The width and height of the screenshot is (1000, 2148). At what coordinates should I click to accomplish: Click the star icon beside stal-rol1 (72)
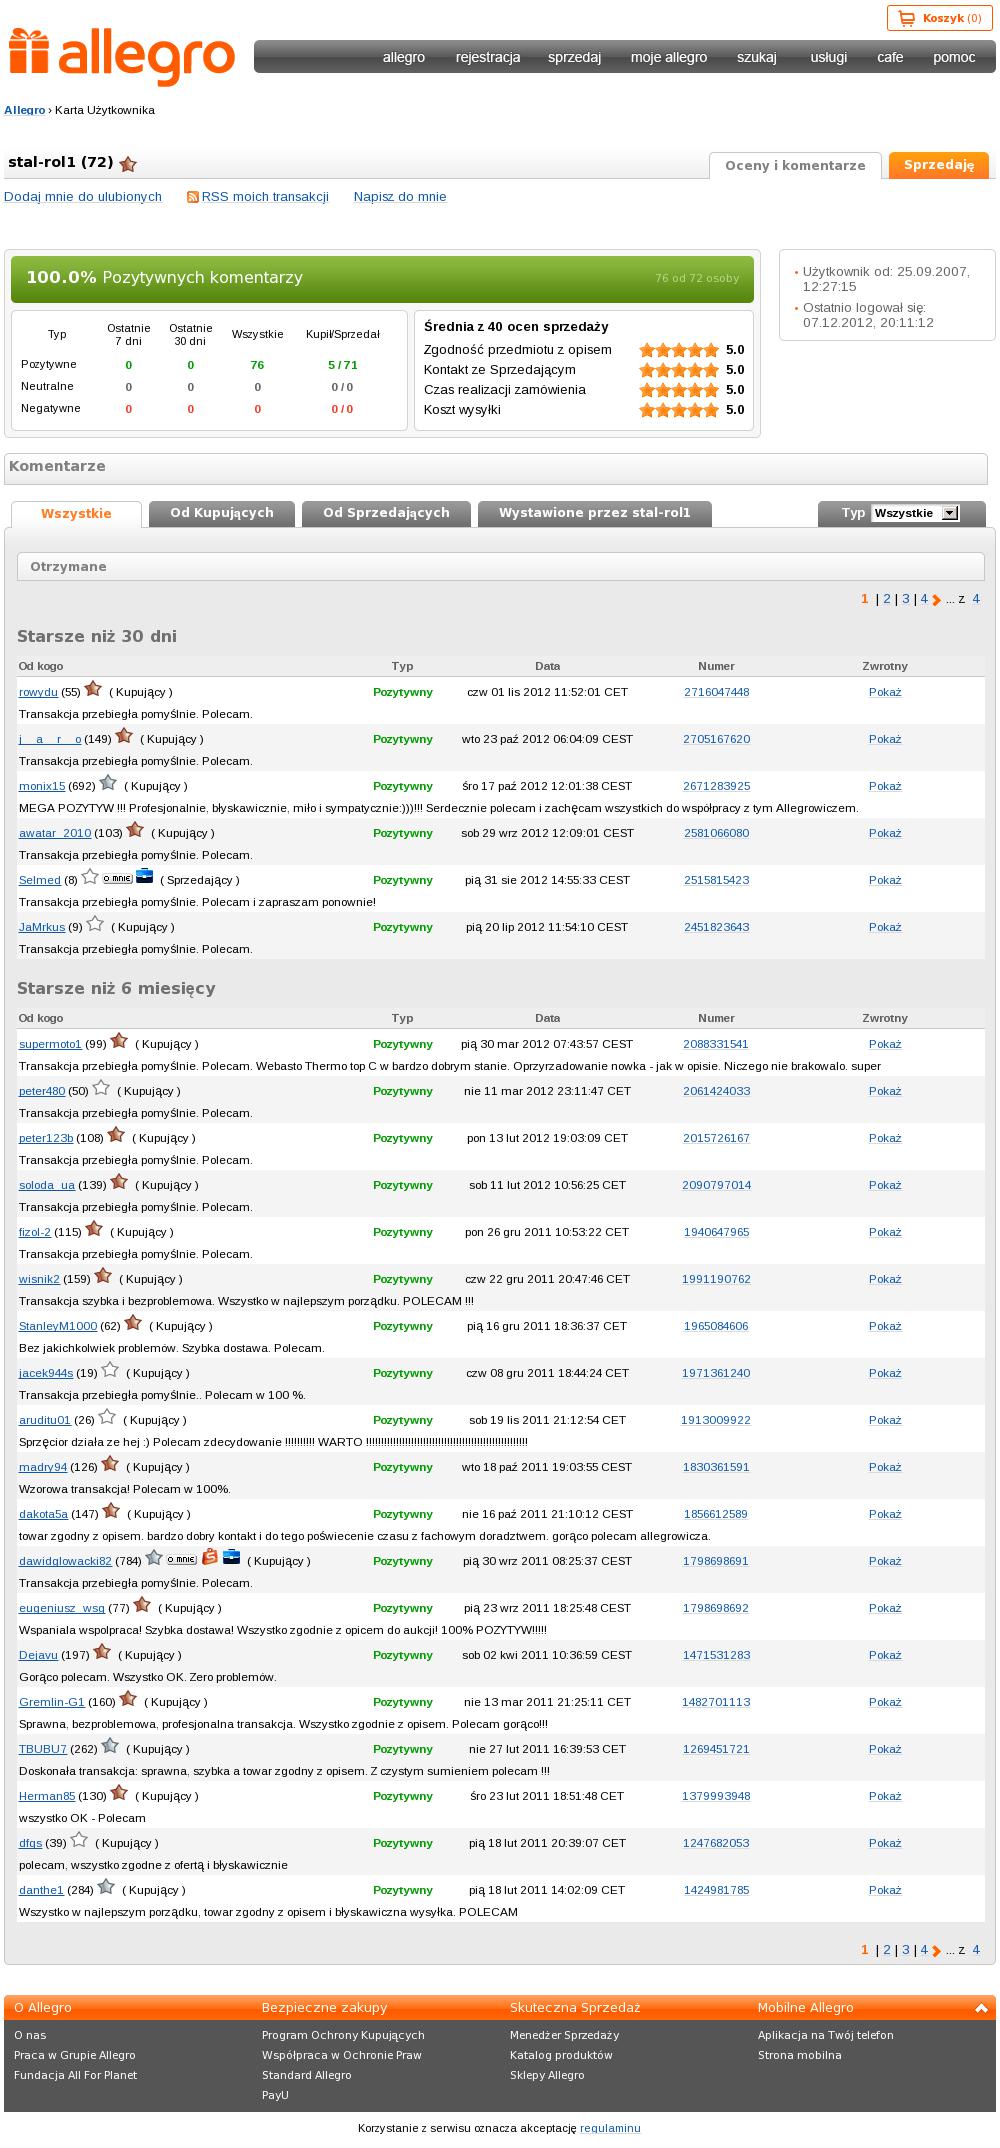pyautogui.click(x=128, y=164)
